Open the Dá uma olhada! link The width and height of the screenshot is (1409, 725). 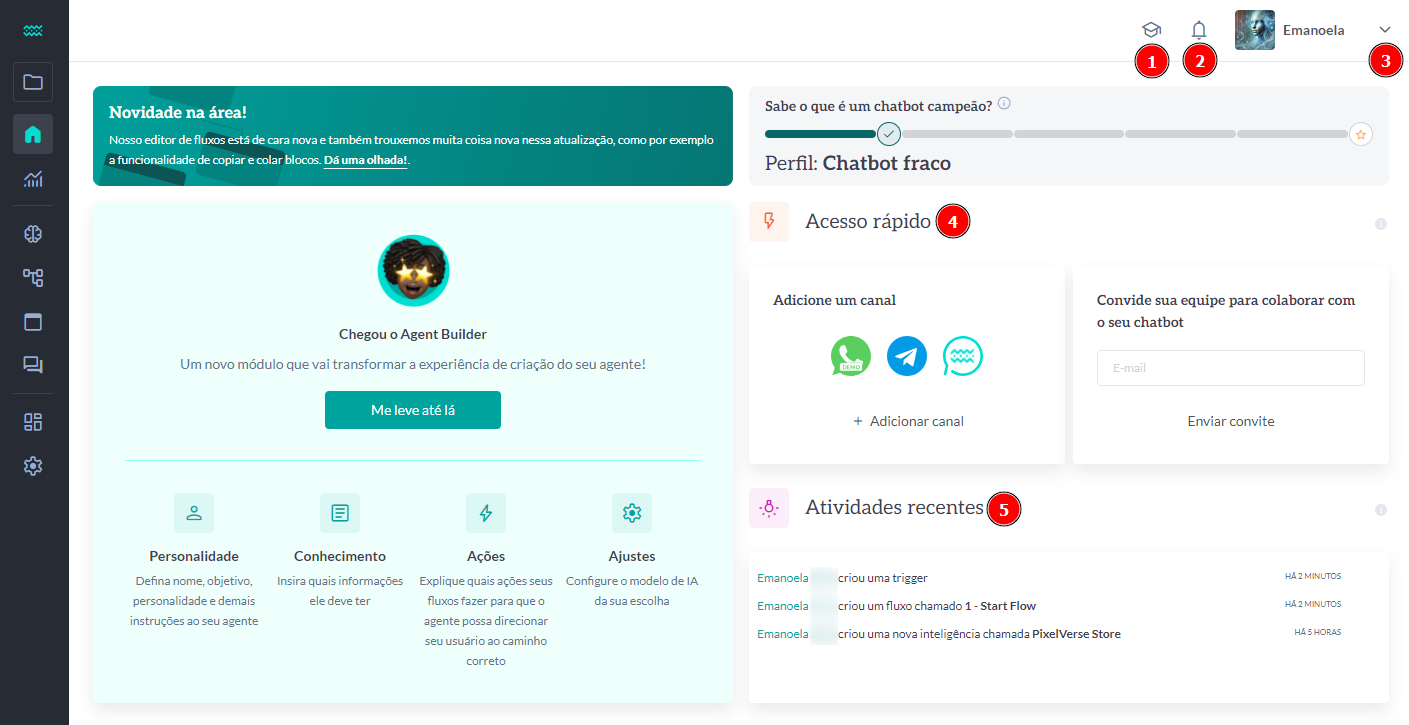[365, 159]
